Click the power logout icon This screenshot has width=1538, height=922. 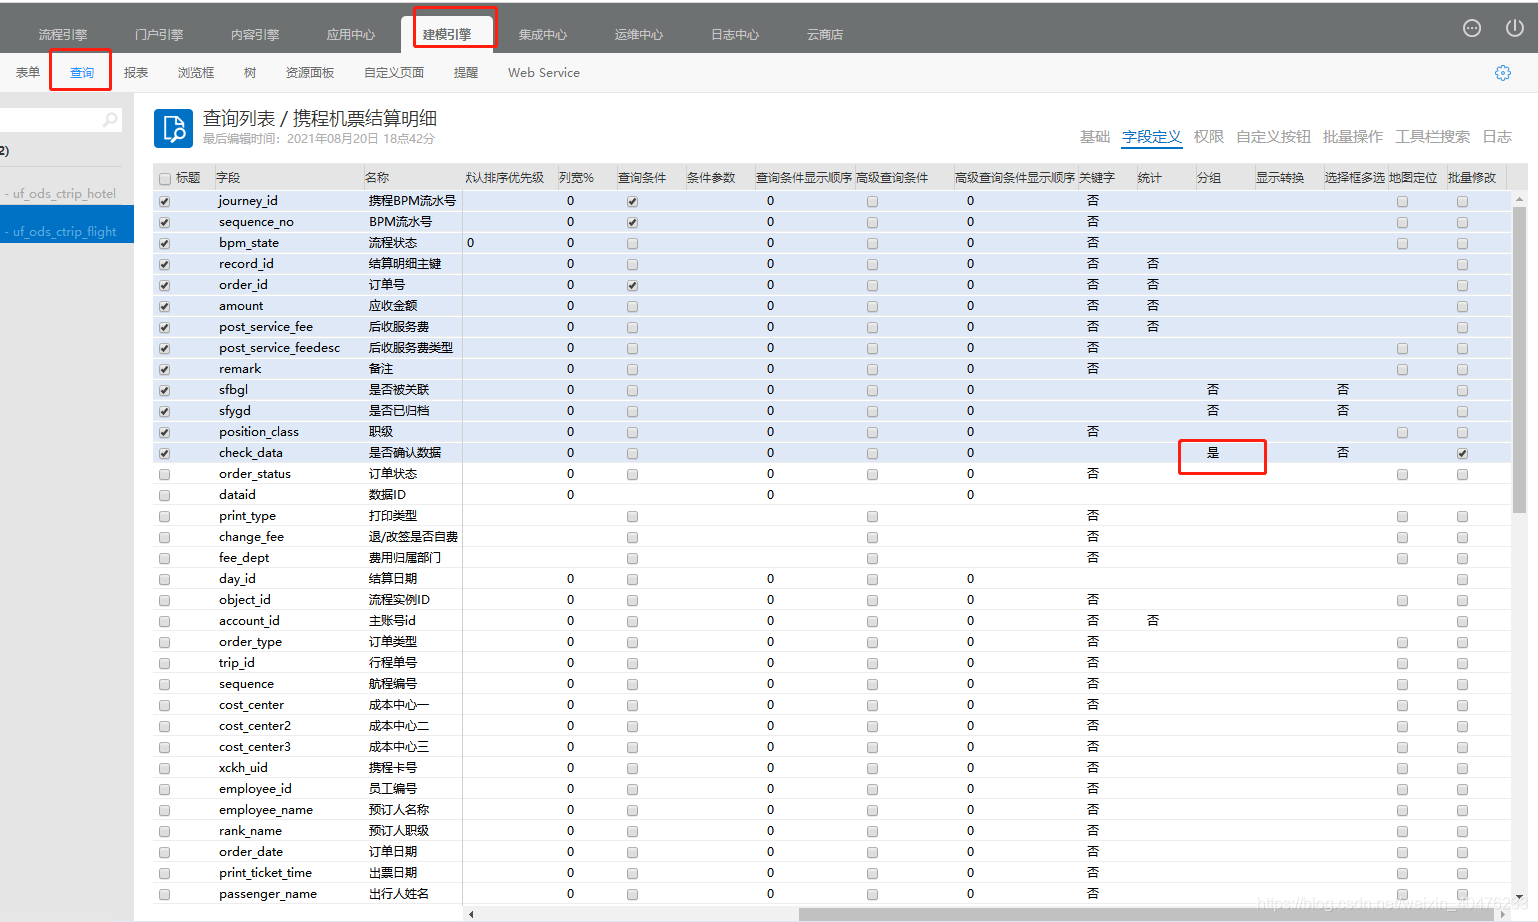(1515, 28)
